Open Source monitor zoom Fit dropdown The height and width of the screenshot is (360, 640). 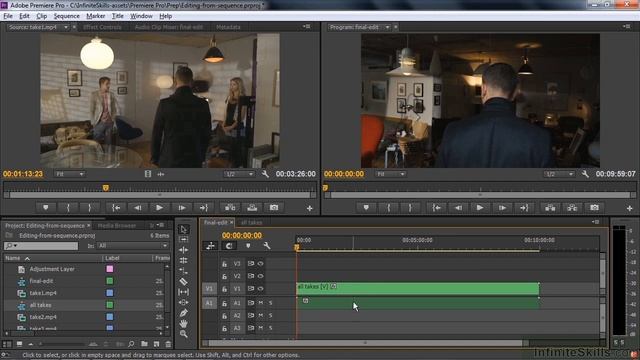pos(69,174)
